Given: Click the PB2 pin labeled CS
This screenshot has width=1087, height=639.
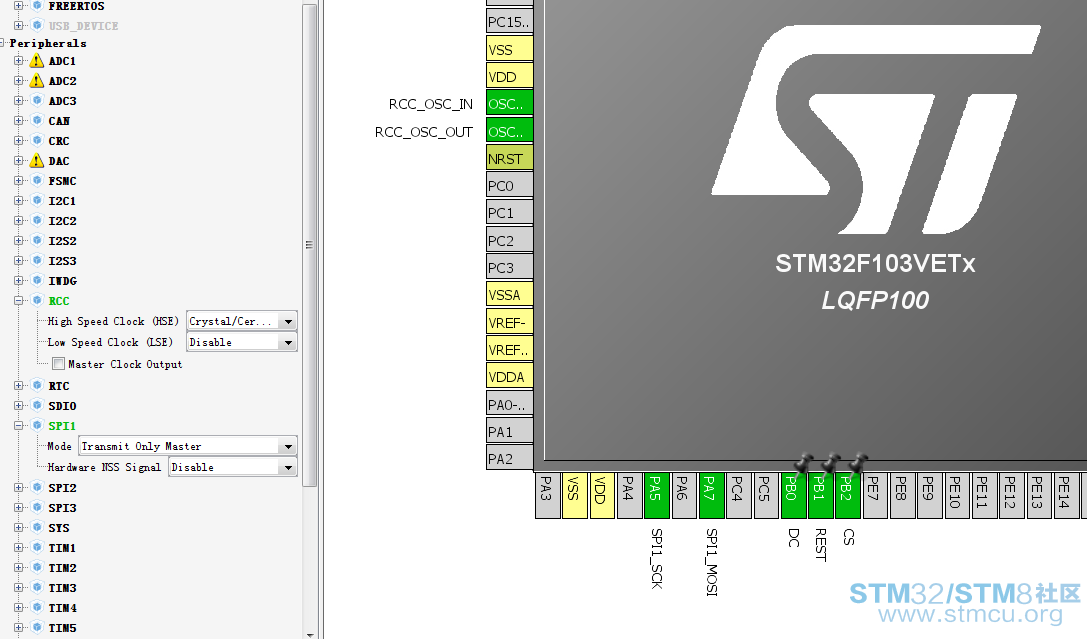Looking at the screenshot, I should click(x=848, y=495).
